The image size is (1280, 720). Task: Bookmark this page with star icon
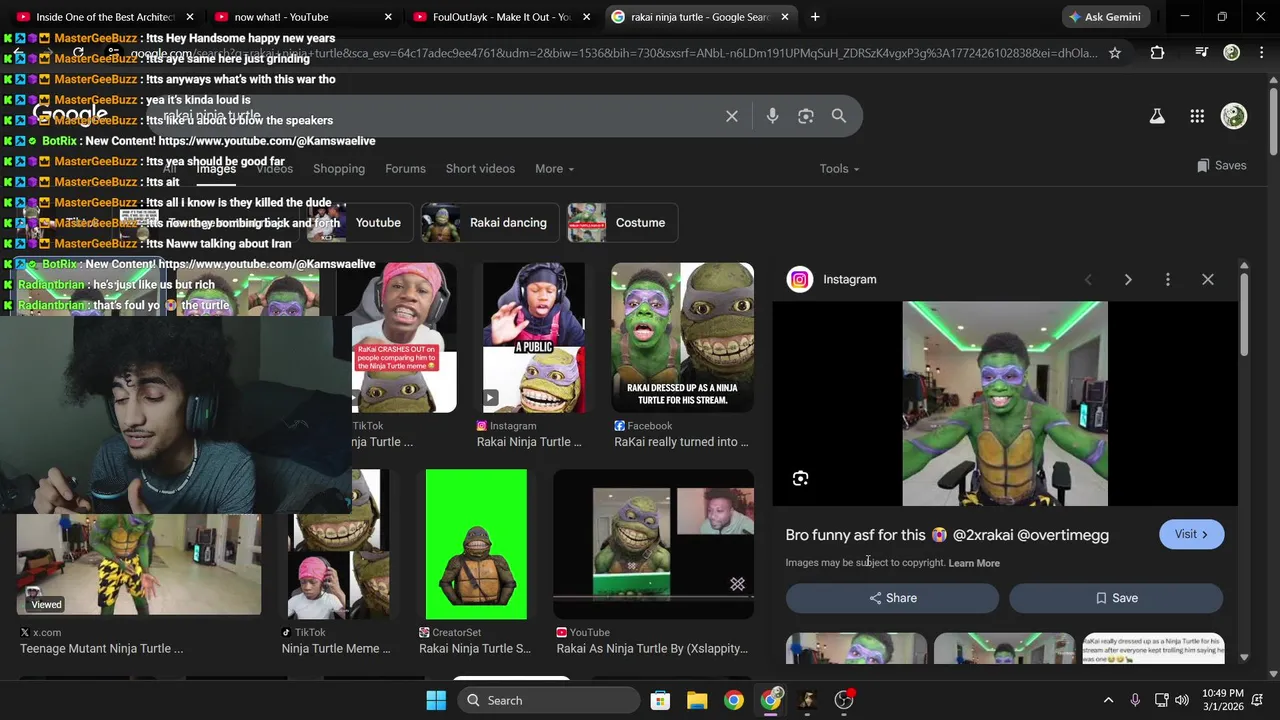pos(1115,53)
